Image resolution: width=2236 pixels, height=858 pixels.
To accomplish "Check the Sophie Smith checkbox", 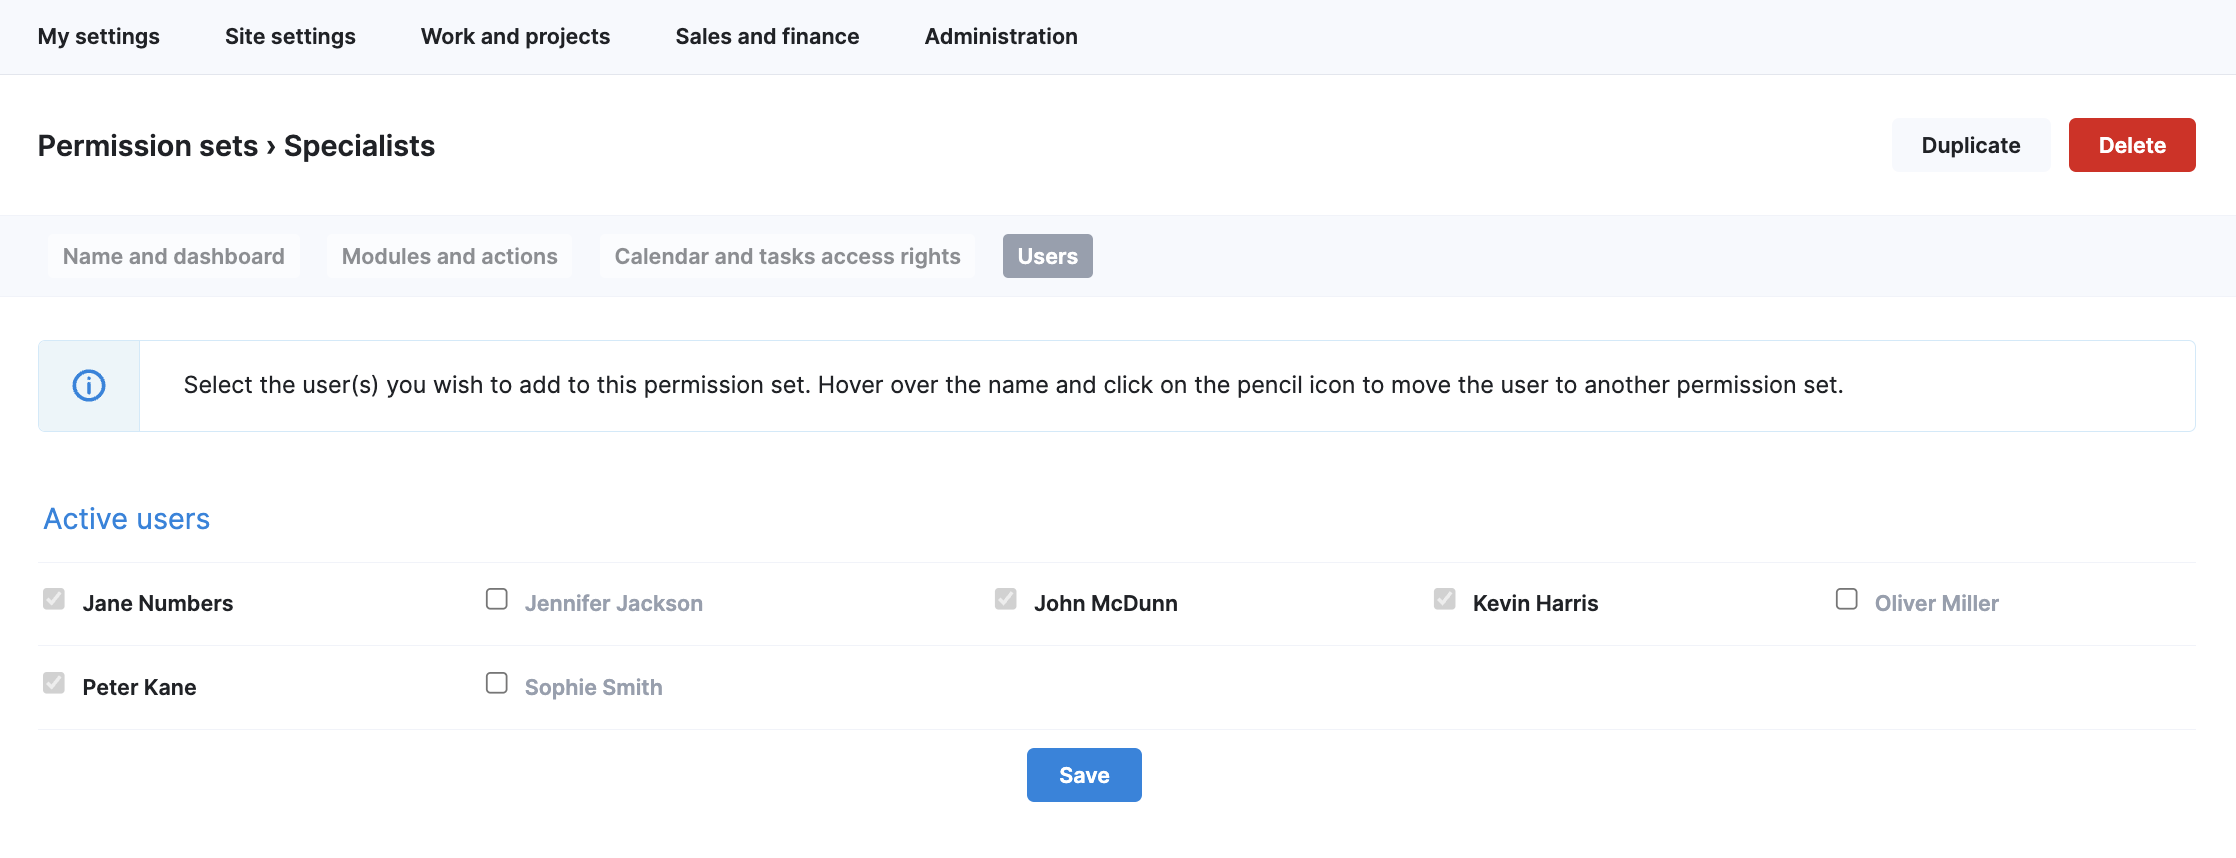I will (497, 683).
